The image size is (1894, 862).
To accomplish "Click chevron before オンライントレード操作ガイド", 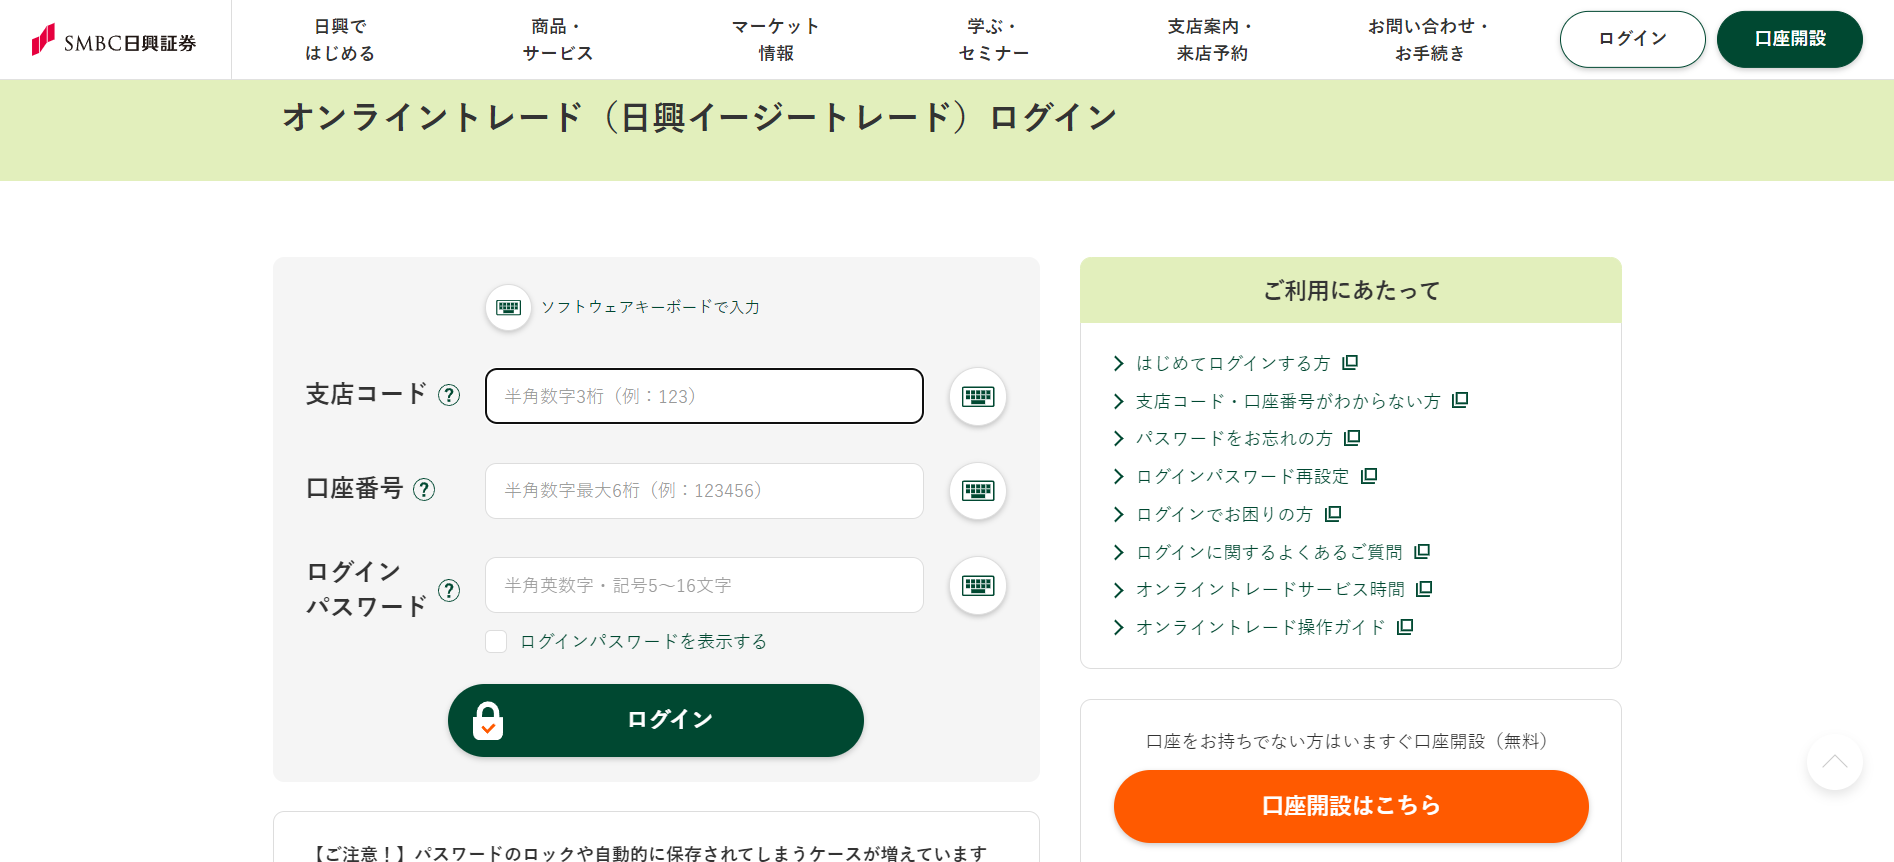I will pos(1119,627).
